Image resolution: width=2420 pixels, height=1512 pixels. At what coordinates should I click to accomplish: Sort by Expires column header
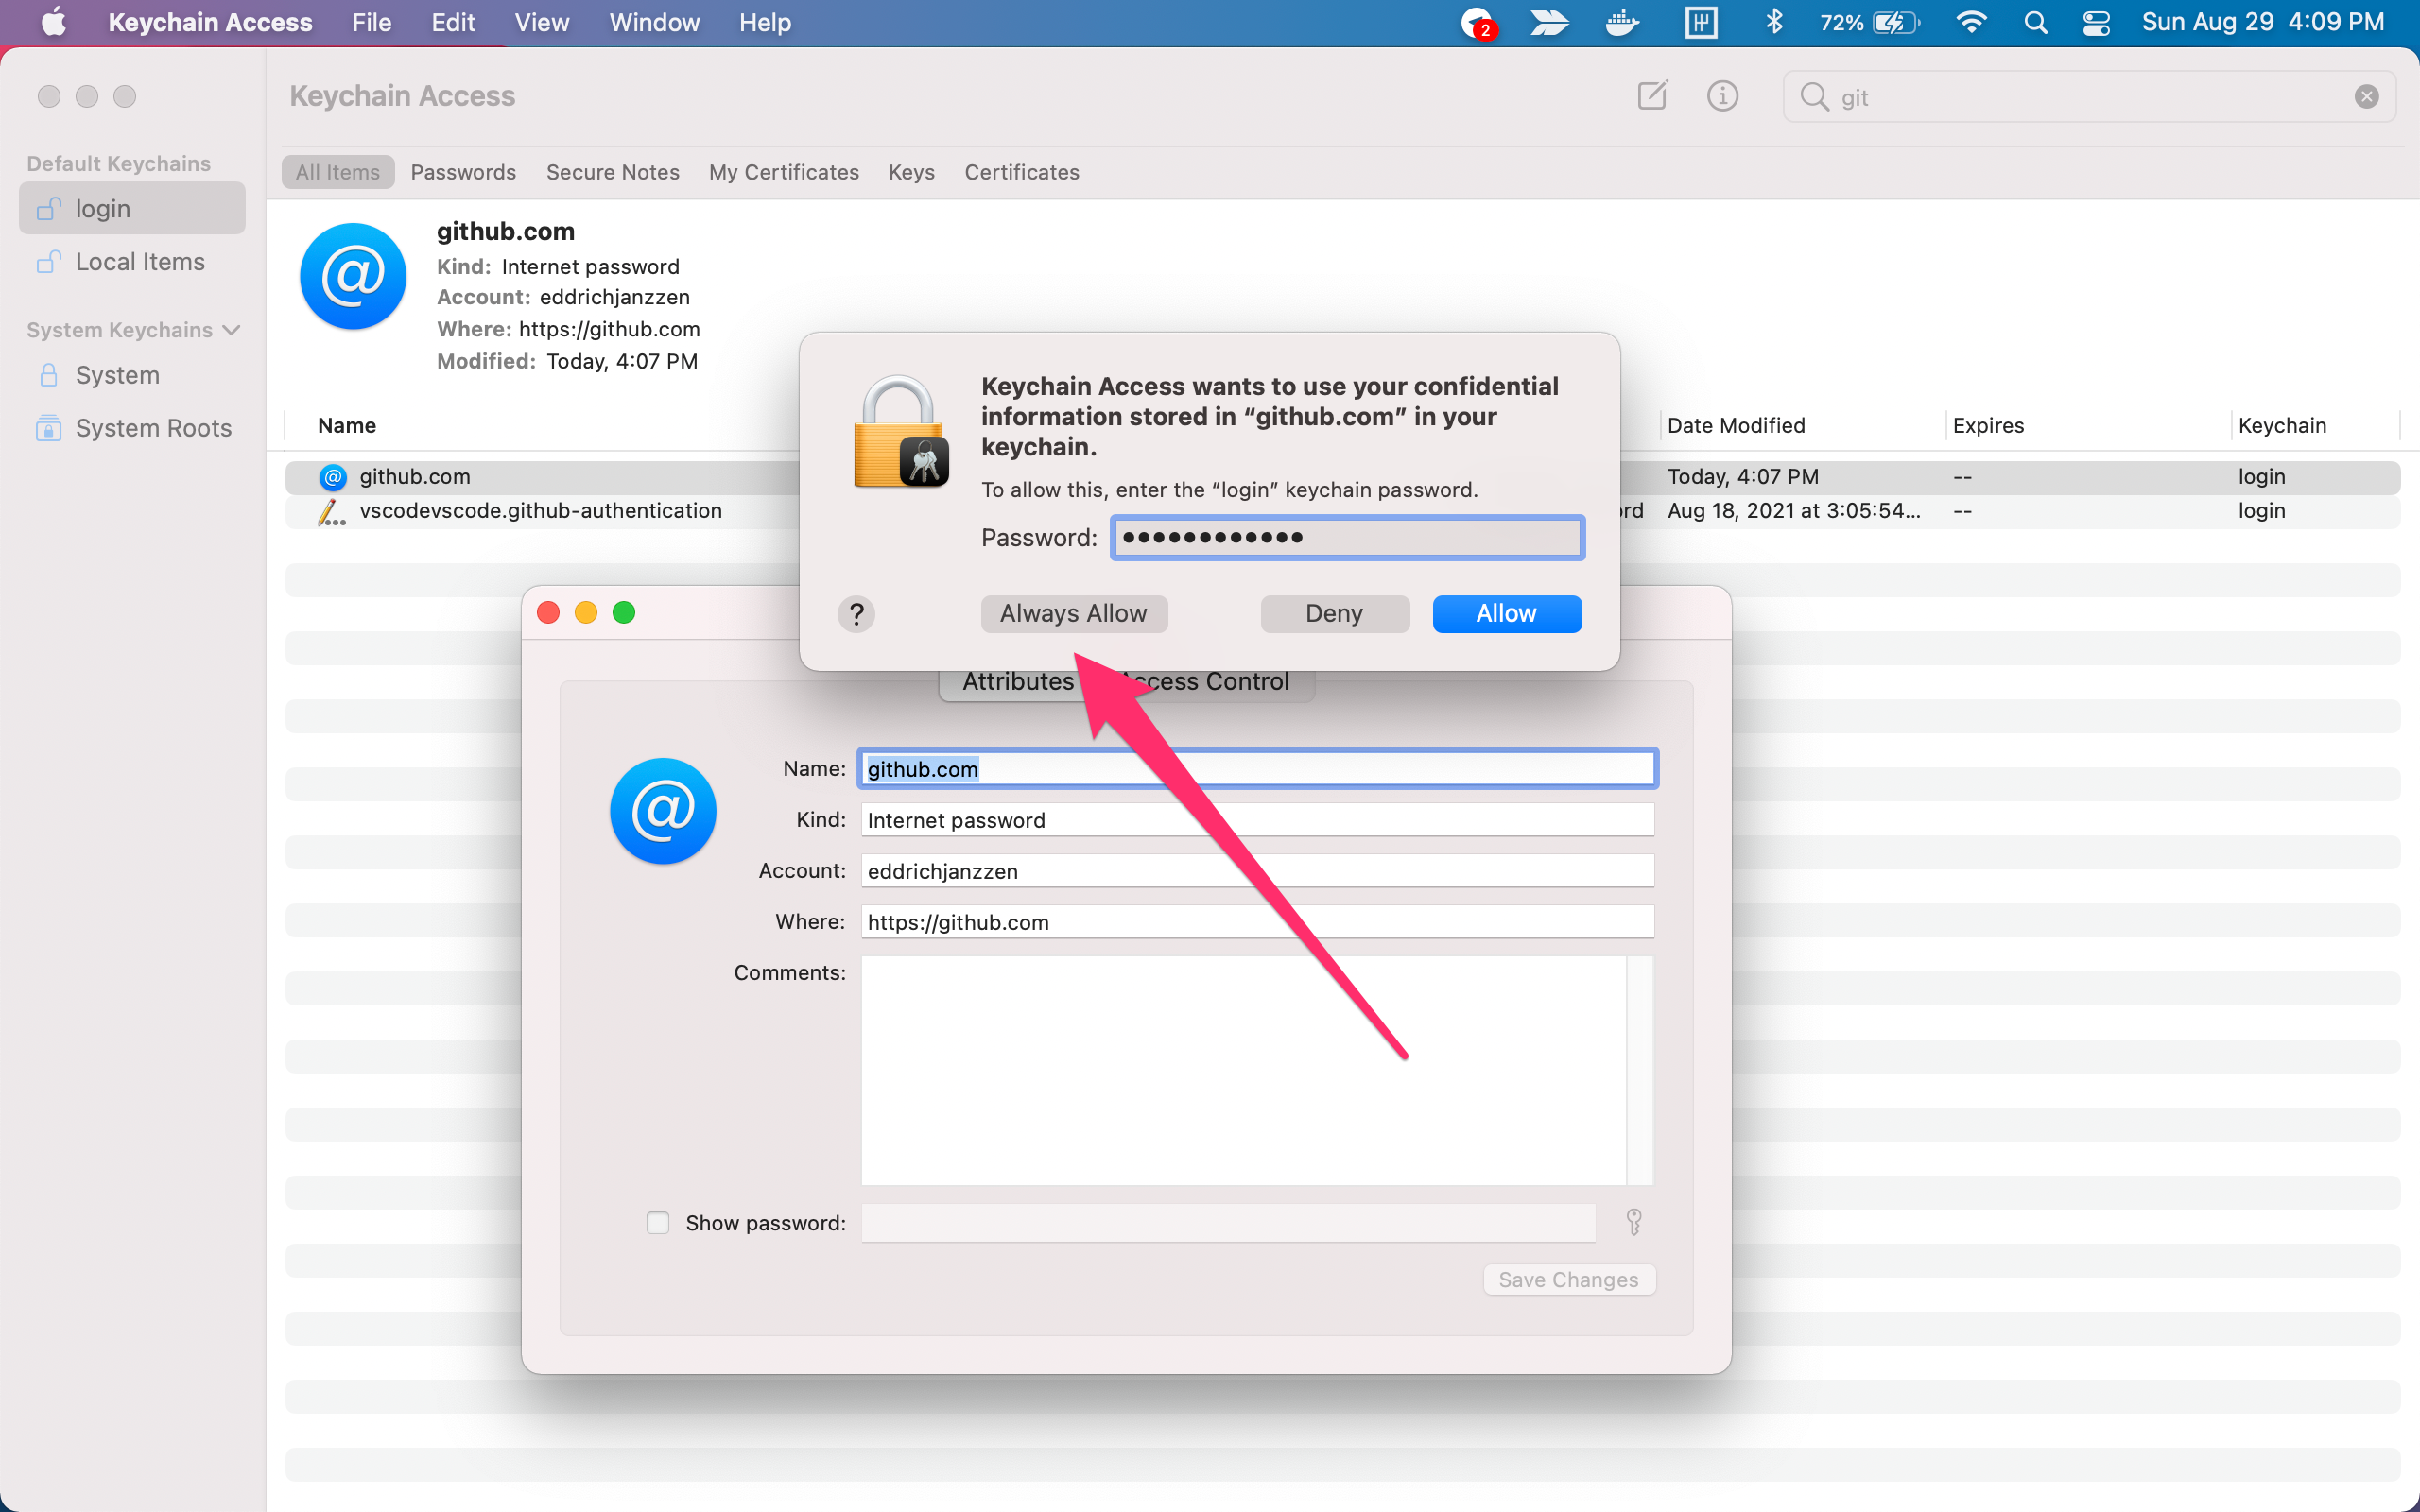(x=1988, y=426)
